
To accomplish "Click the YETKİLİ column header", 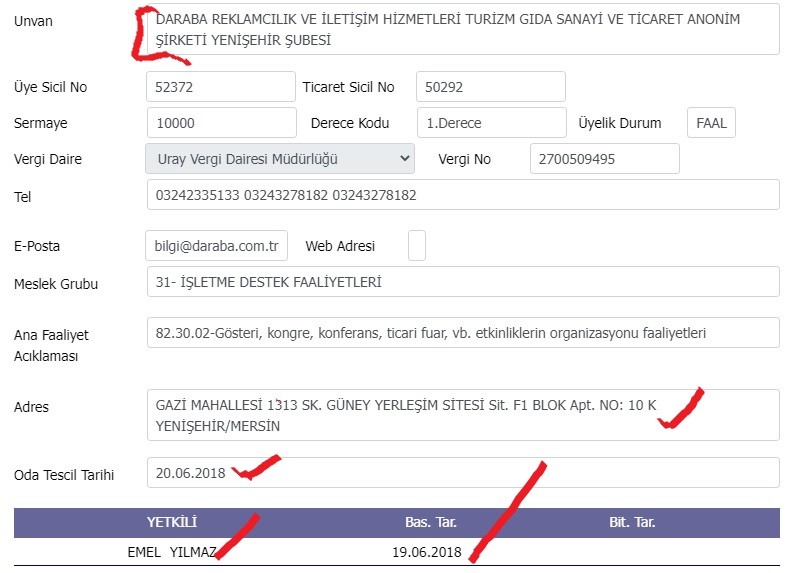I will click(172, 522).
